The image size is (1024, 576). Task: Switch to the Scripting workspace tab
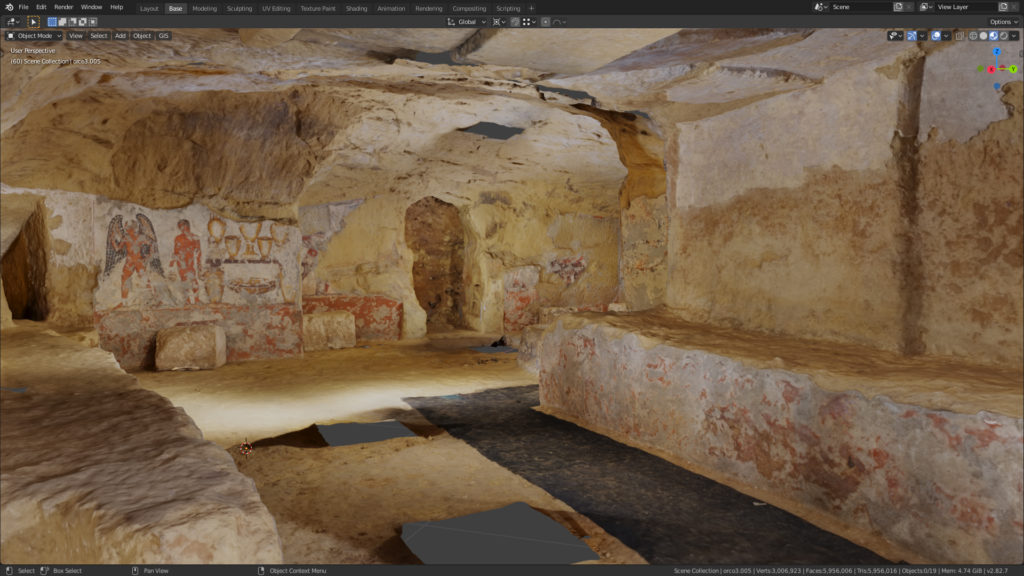pyautogui.click(x=508, y=8)
